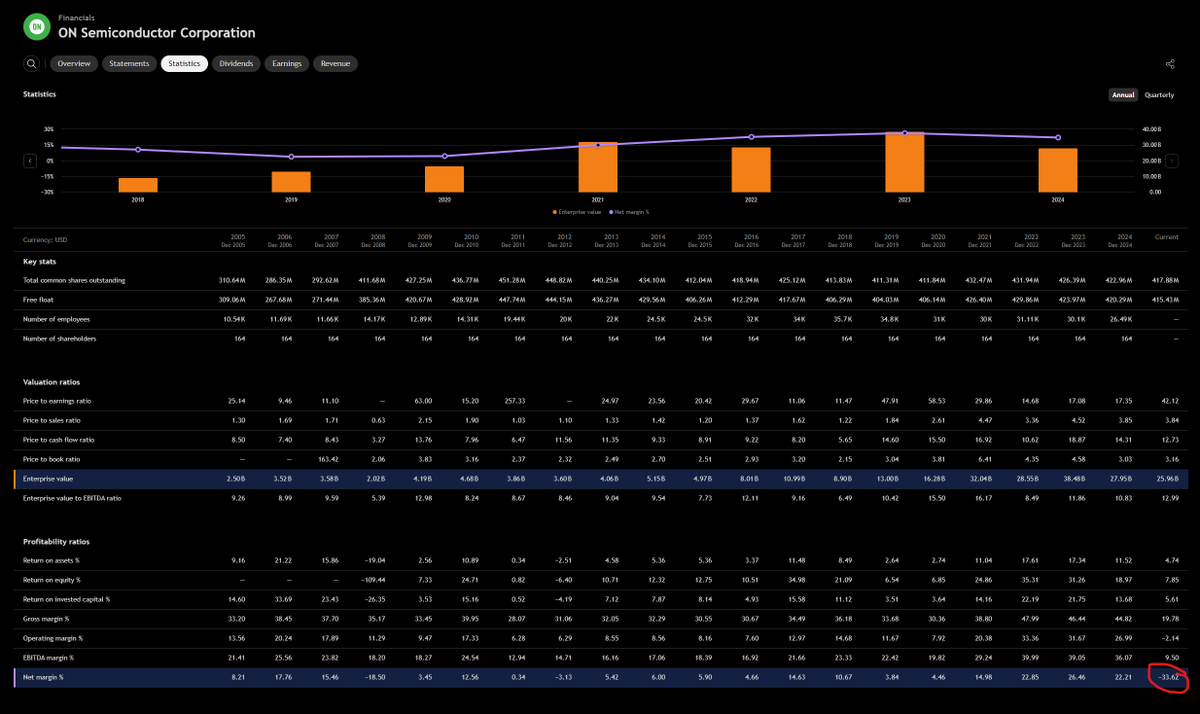
Task: Click the Profitability ratios section heading
Action: point(54,541)
